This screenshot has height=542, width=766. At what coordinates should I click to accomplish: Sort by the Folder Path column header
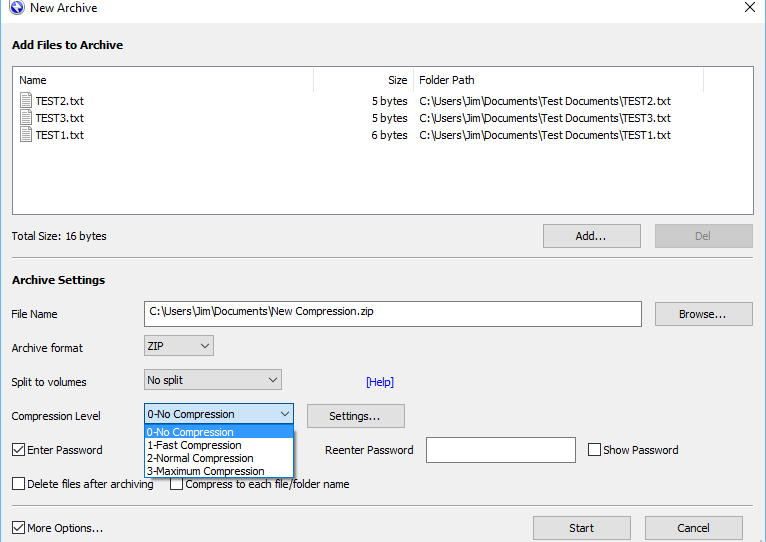tap(558, 80)
